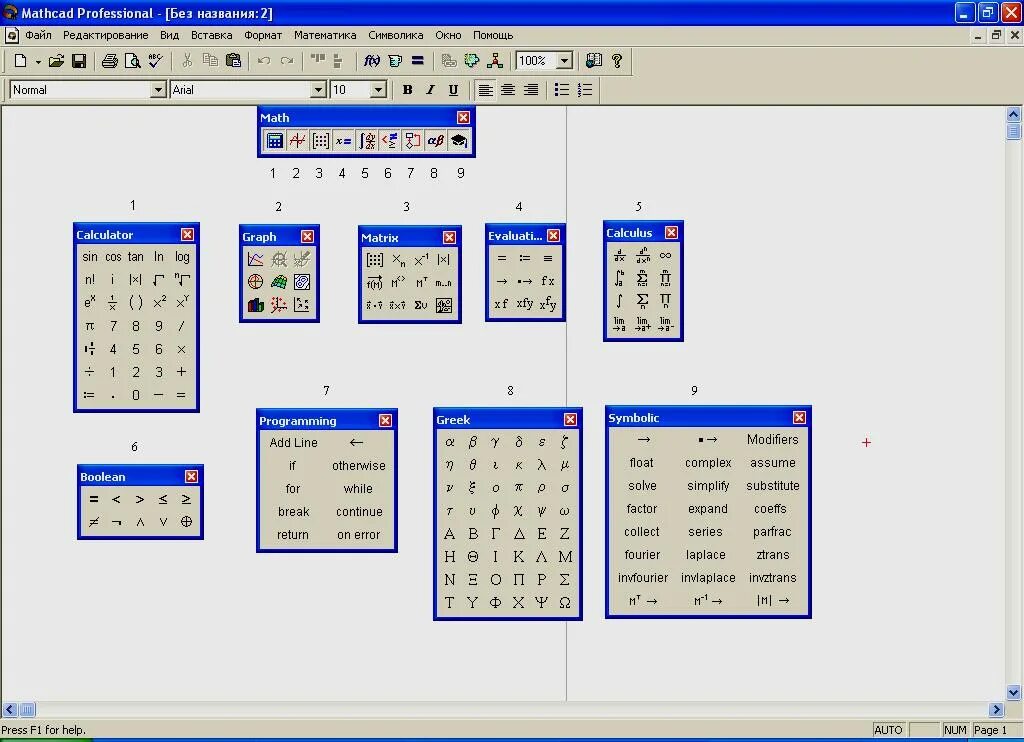Toggle Bold formatting
The image size is (1024, 742).
coord(408,89)
